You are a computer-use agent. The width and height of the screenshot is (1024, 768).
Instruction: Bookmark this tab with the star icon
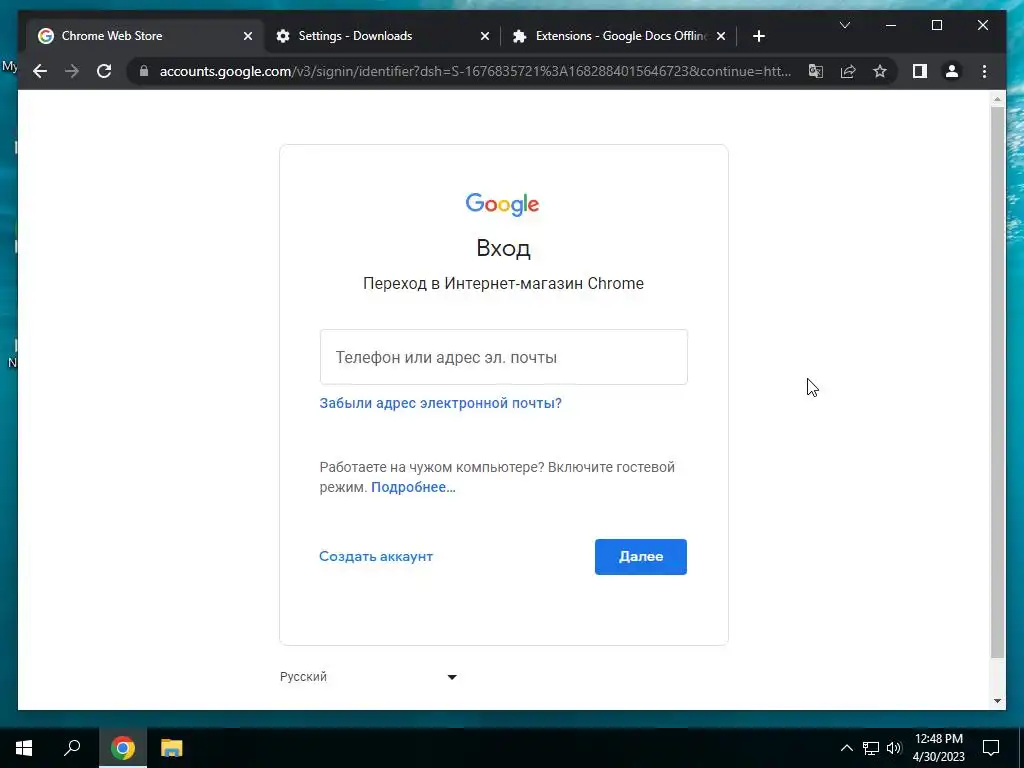[x=880, y=71]
